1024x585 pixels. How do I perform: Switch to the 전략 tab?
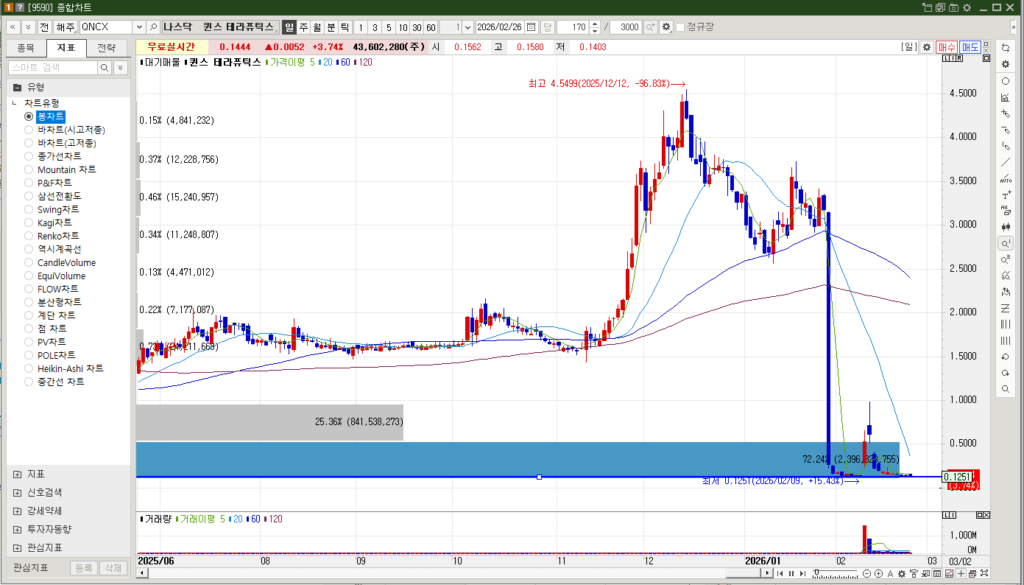click(x=106, y=47)
